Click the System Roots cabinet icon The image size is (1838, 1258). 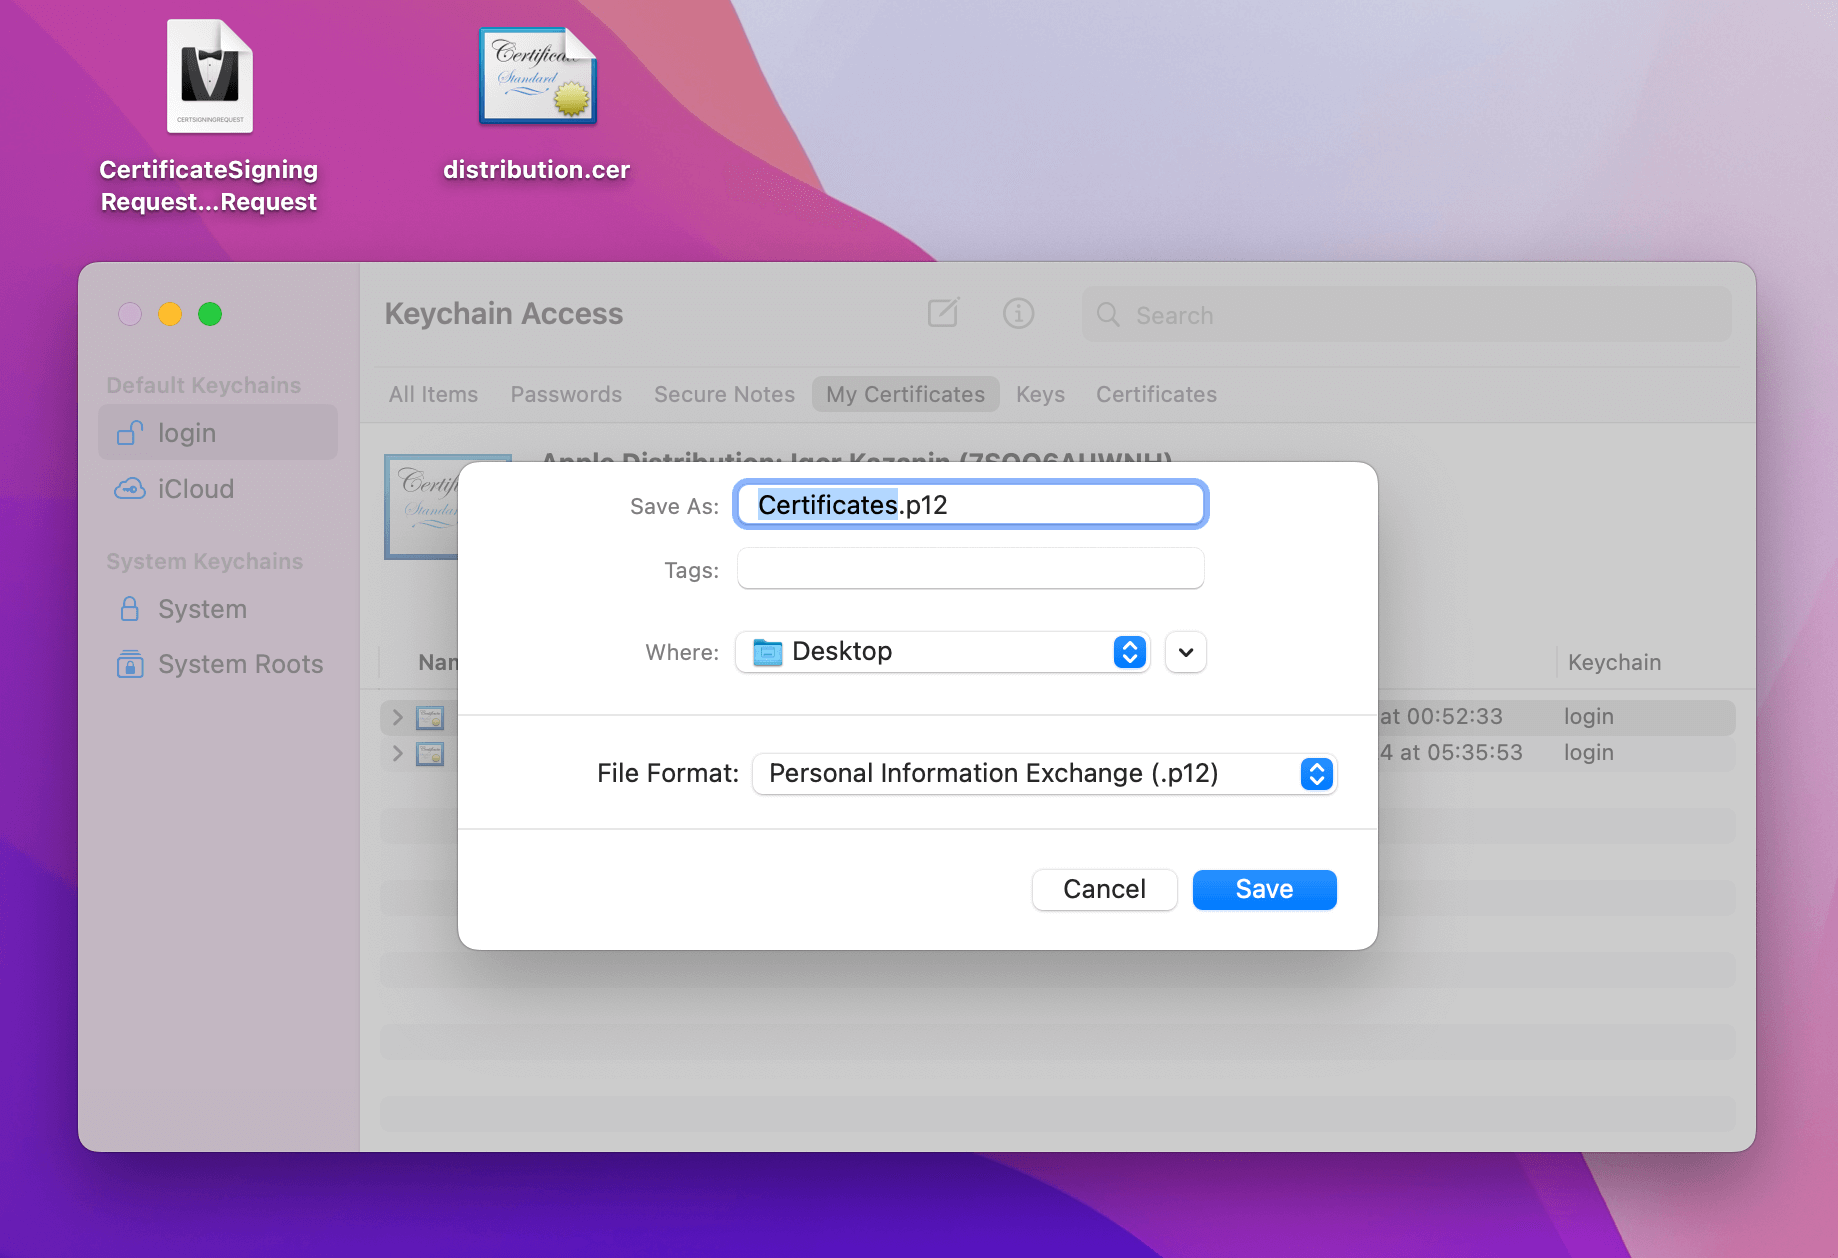coord(130,664)
